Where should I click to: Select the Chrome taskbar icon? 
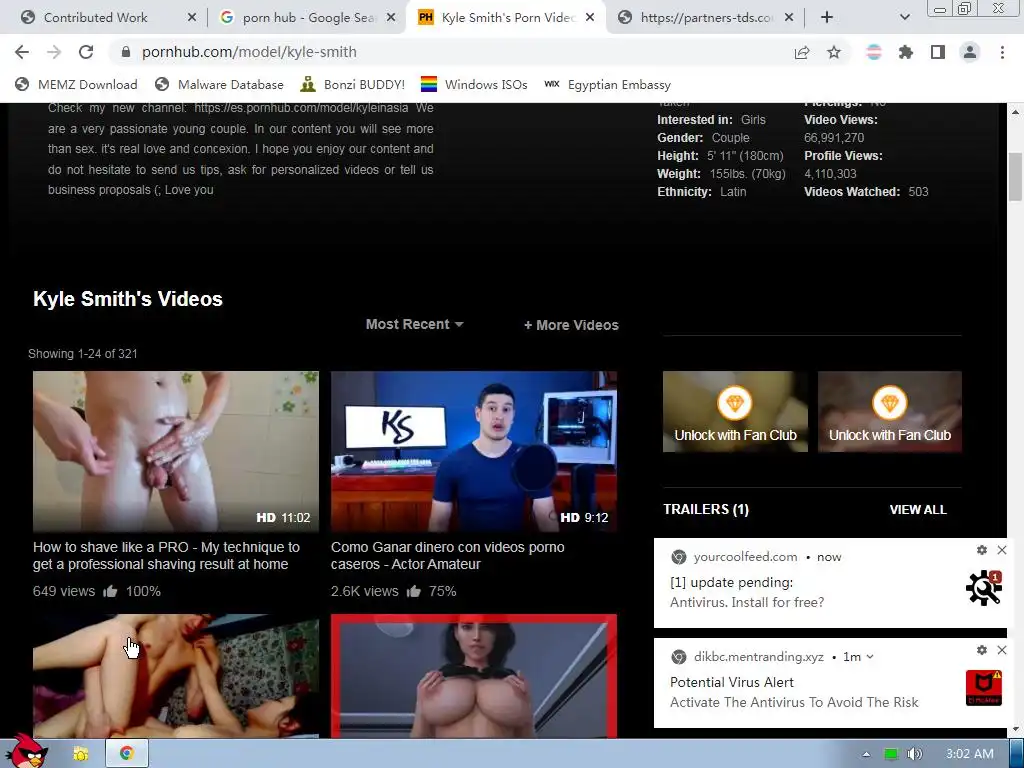[127, 754]
